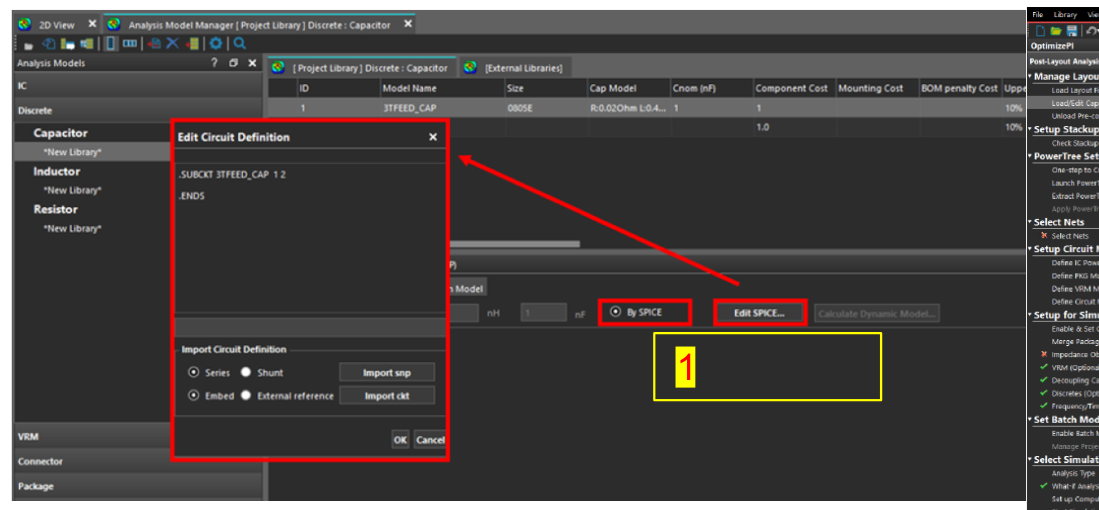Click green check beside What-if Analysis
The image size is (1099, 510).
point(1044,485)
